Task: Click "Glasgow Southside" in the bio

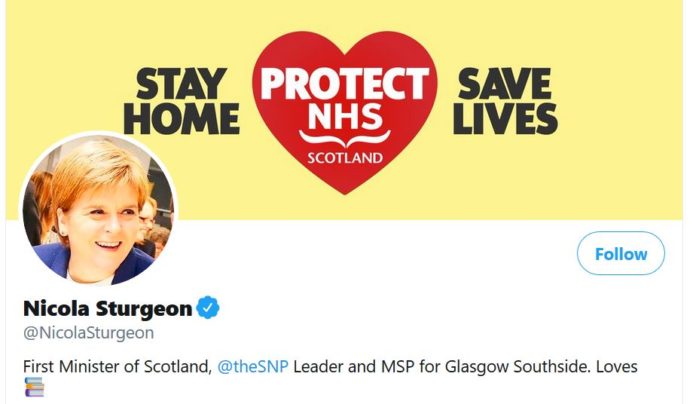Action: [518, 367]
